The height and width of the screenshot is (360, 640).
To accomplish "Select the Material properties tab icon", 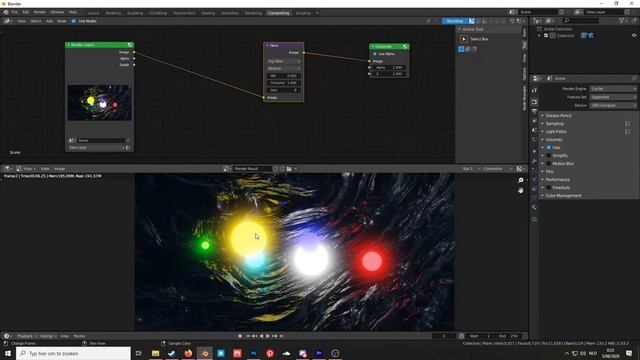I will (534, 207).
